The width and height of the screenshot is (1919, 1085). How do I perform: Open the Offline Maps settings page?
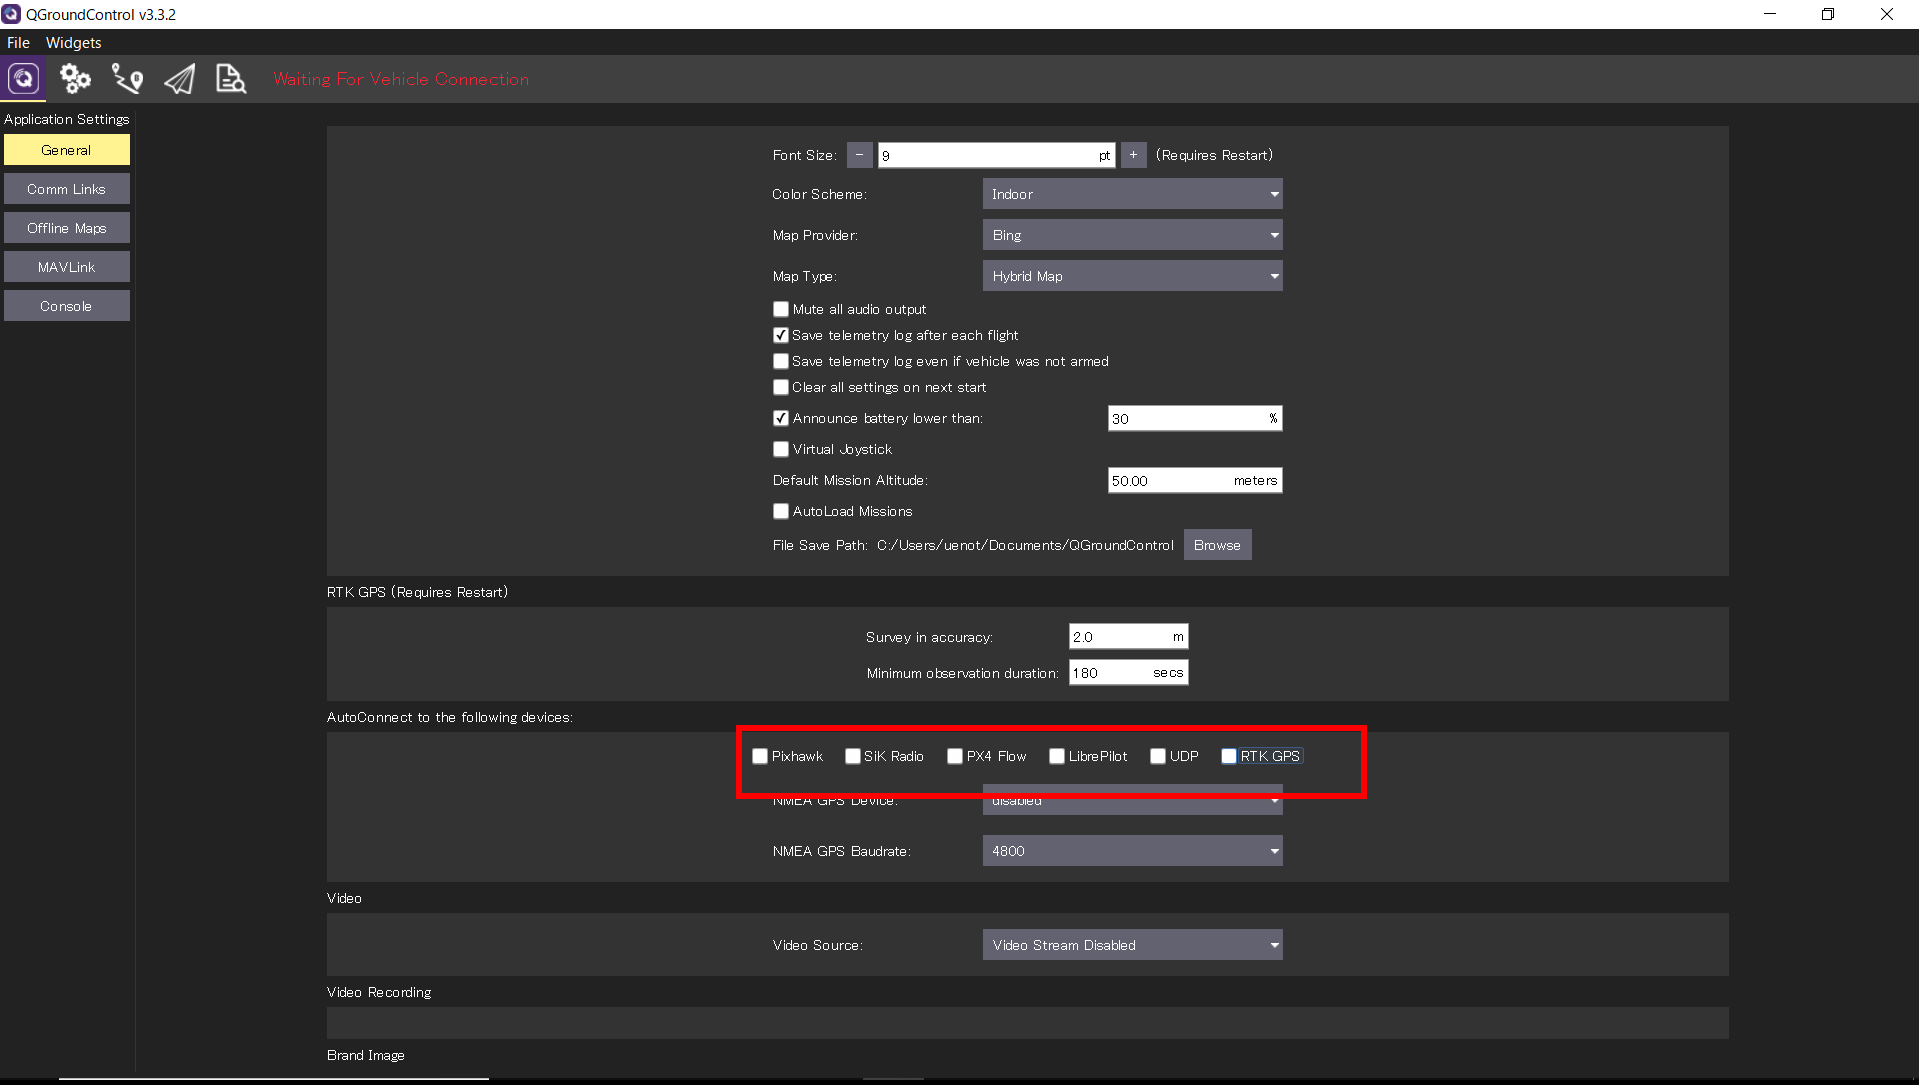67,228
